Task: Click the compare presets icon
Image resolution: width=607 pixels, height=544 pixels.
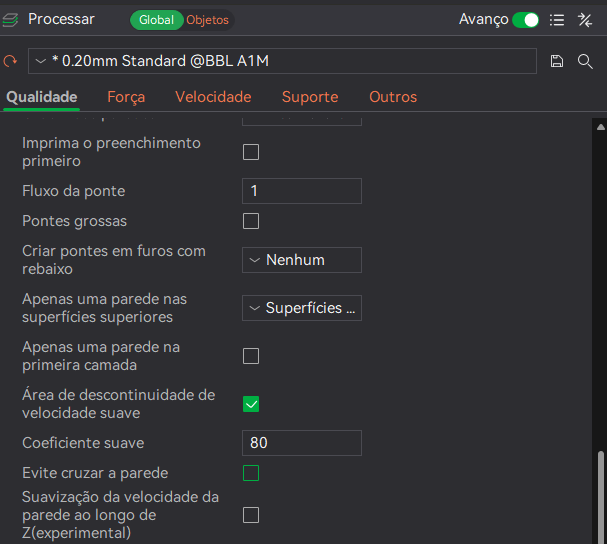Action: tap(585, 20)
